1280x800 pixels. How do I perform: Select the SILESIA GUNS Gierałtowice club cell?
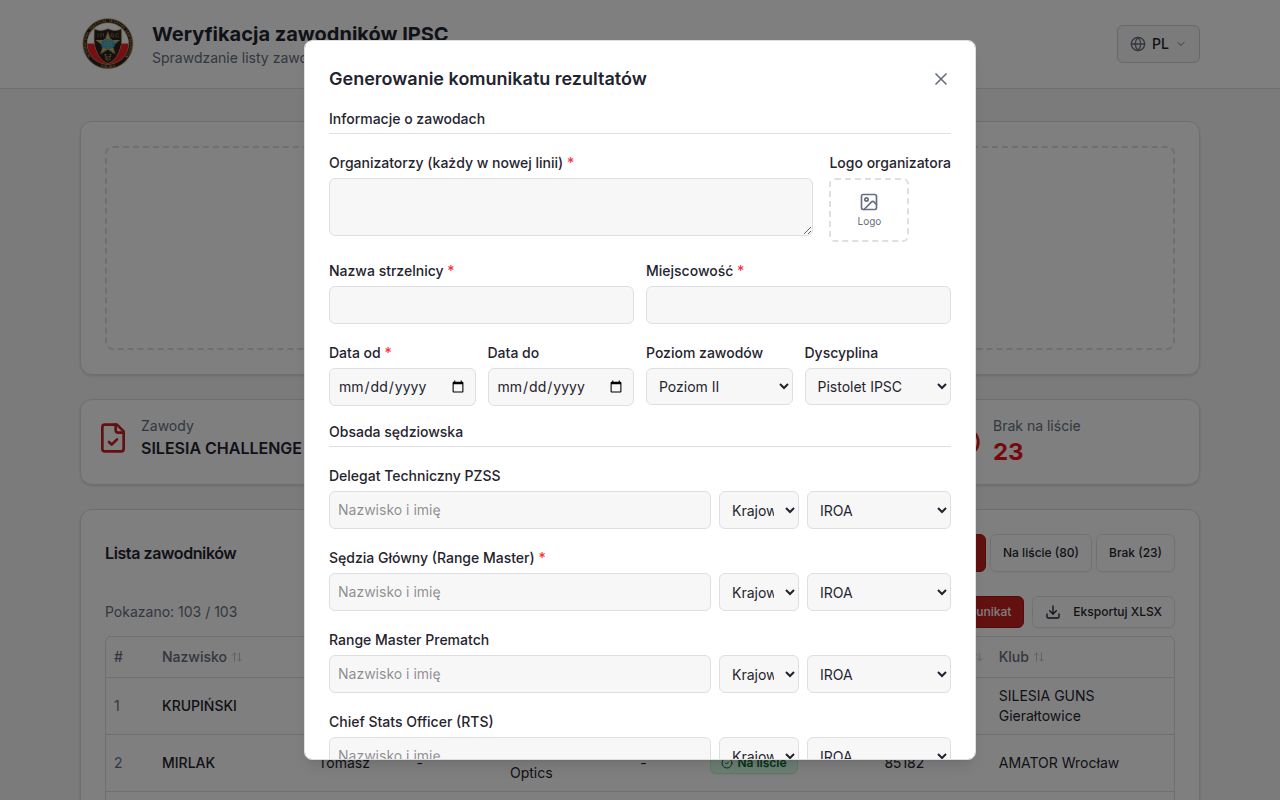pos(1047,706)
